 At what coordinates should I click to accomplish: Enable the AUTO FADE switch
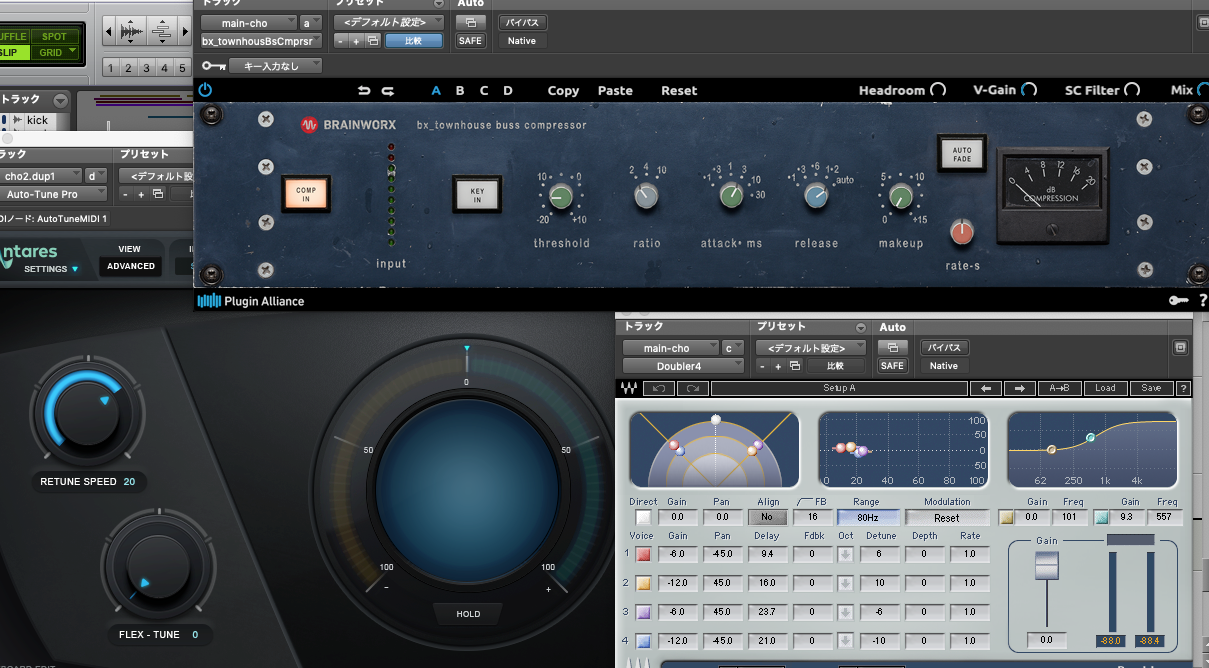[x=962, y=153]
